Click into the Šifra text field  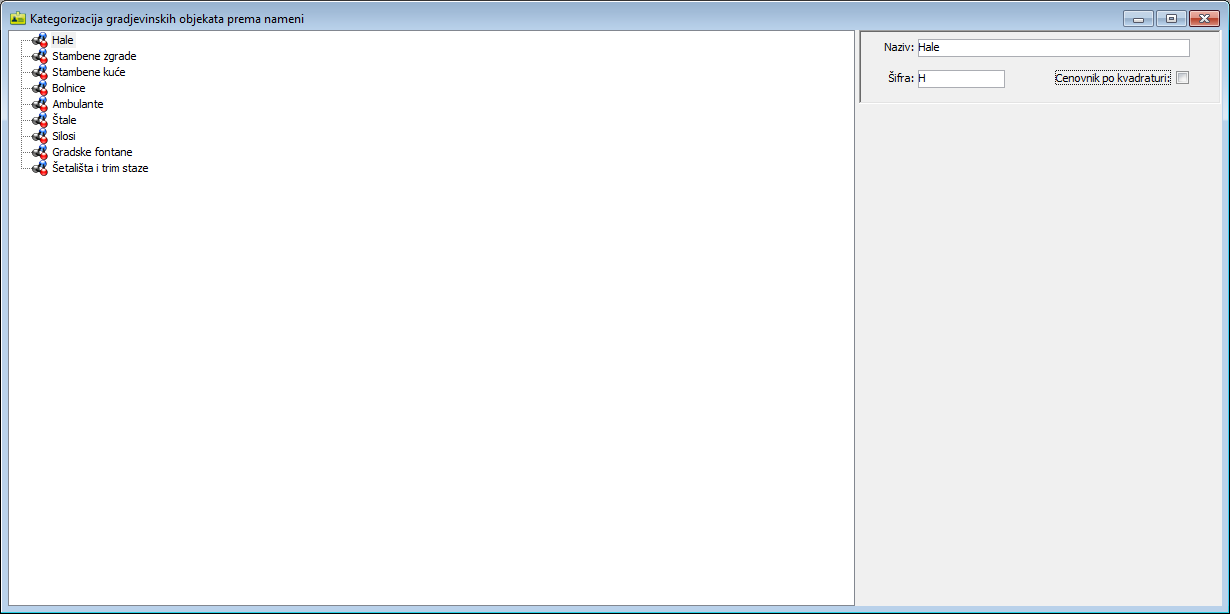click(x=960, y=78)
